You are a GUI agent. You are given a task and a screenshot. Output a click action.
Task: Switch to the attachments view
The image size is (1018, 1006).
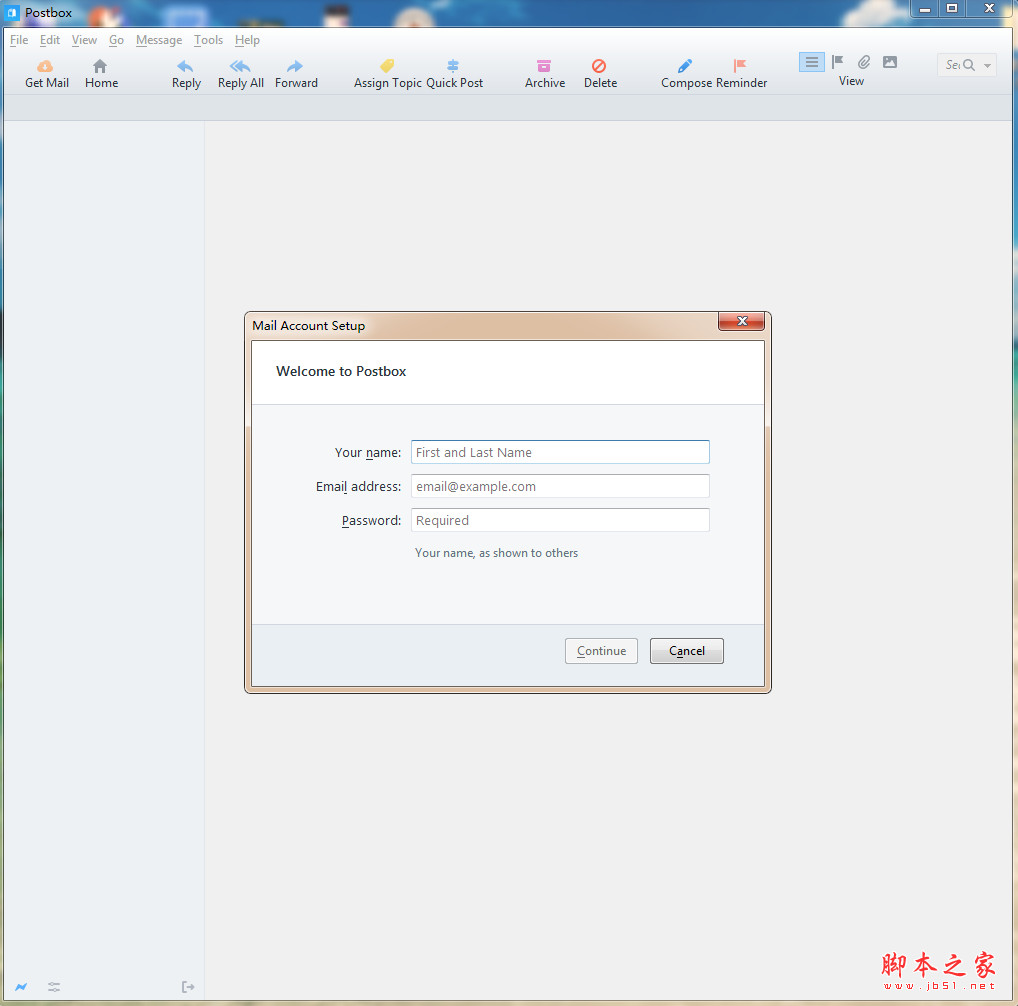coord(864,62)
